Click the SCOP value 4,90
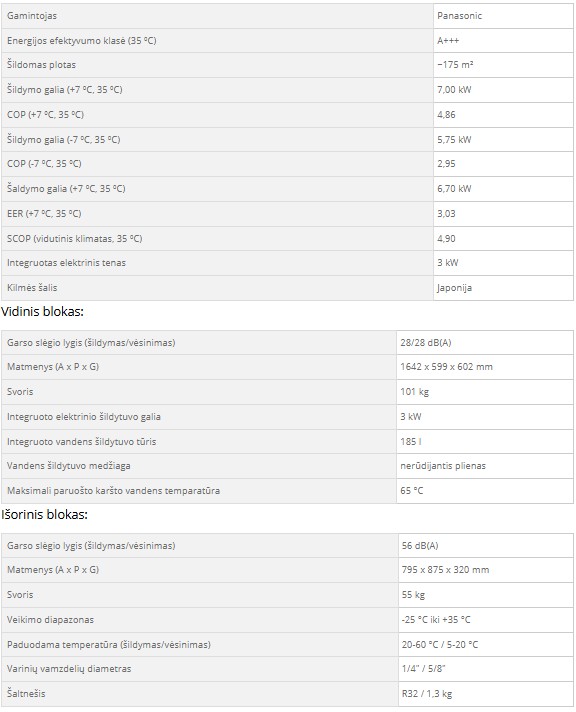Image resolution: width=576 pixels, height=712 pixels. pos(446,239)
